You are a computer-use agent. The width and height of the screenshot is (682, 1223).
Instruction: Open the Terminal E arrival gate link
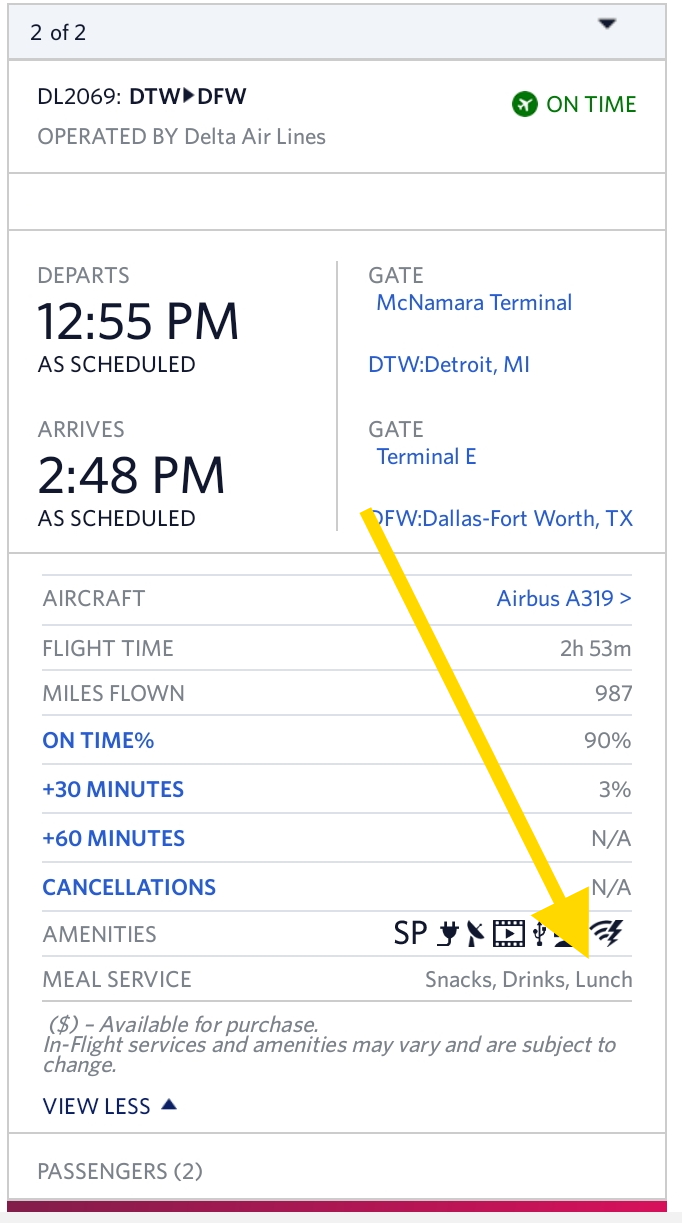(426, 457)
